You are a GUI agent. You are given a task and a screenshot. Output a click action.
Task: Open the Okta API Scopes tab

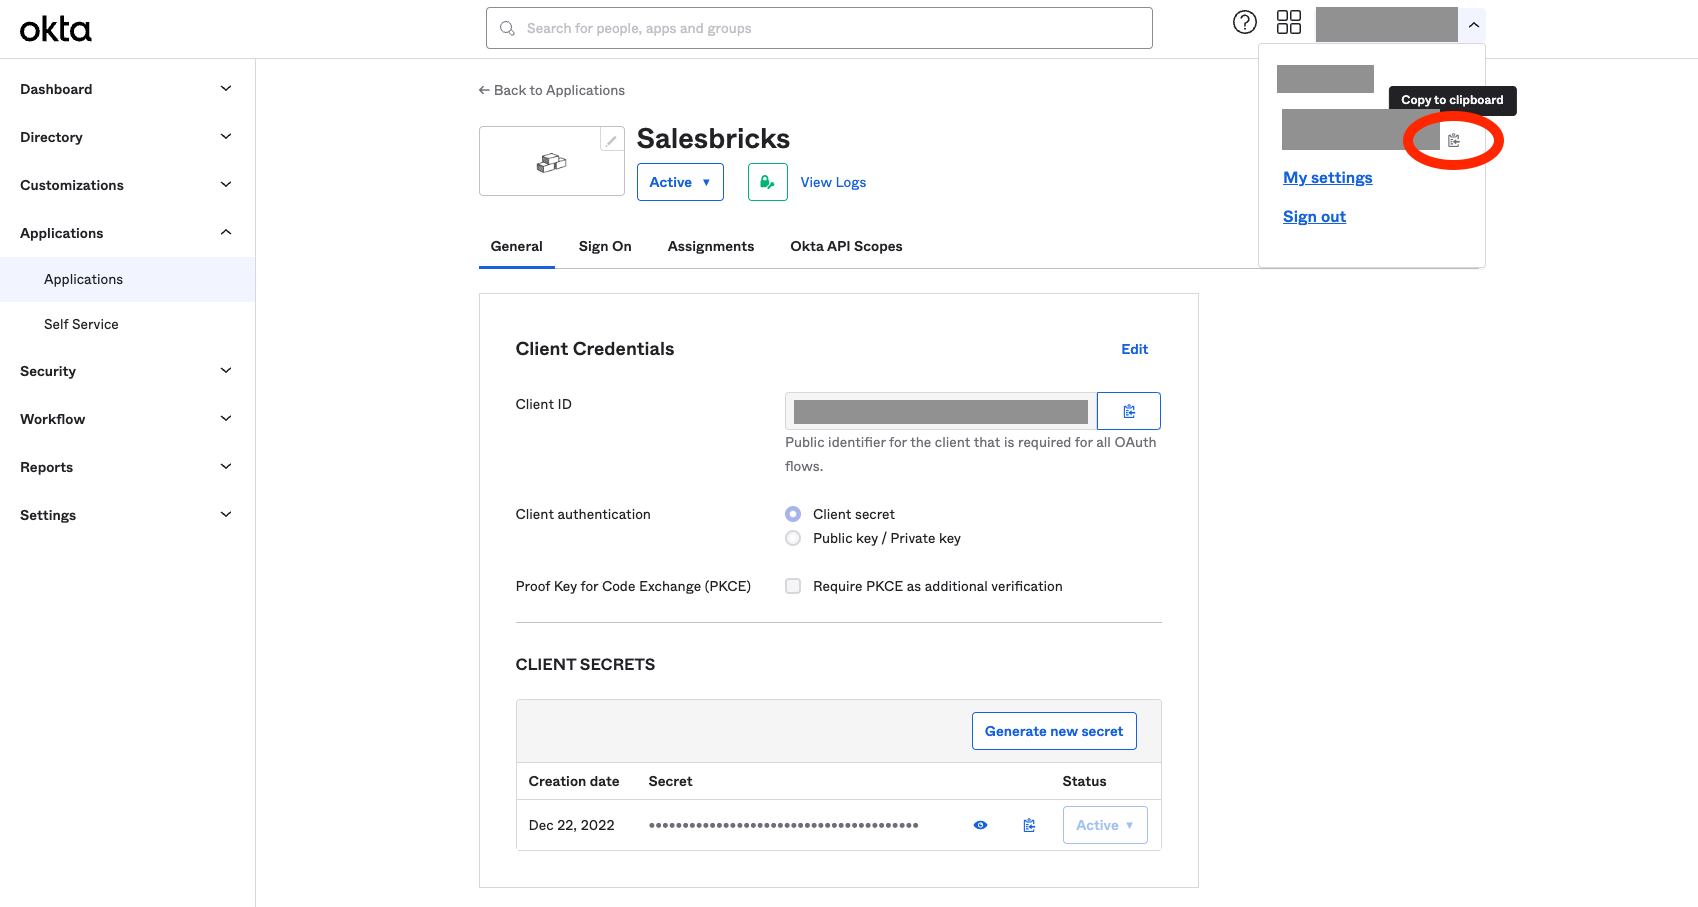click(846, 246)
